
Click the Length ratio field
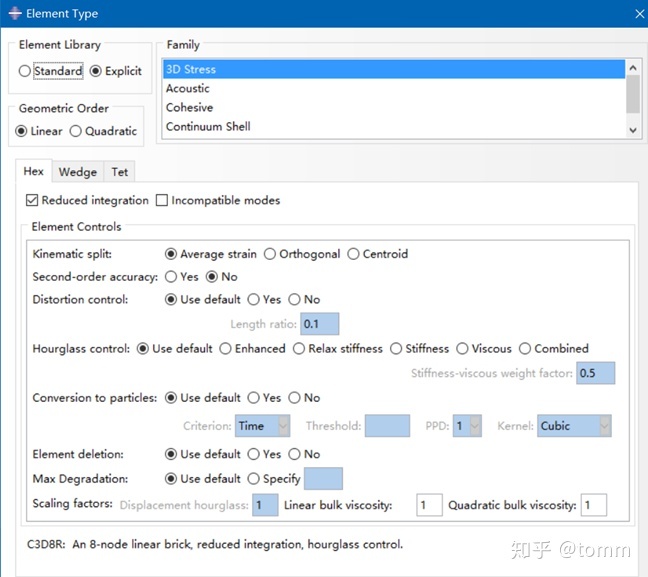tap(320, 324)
